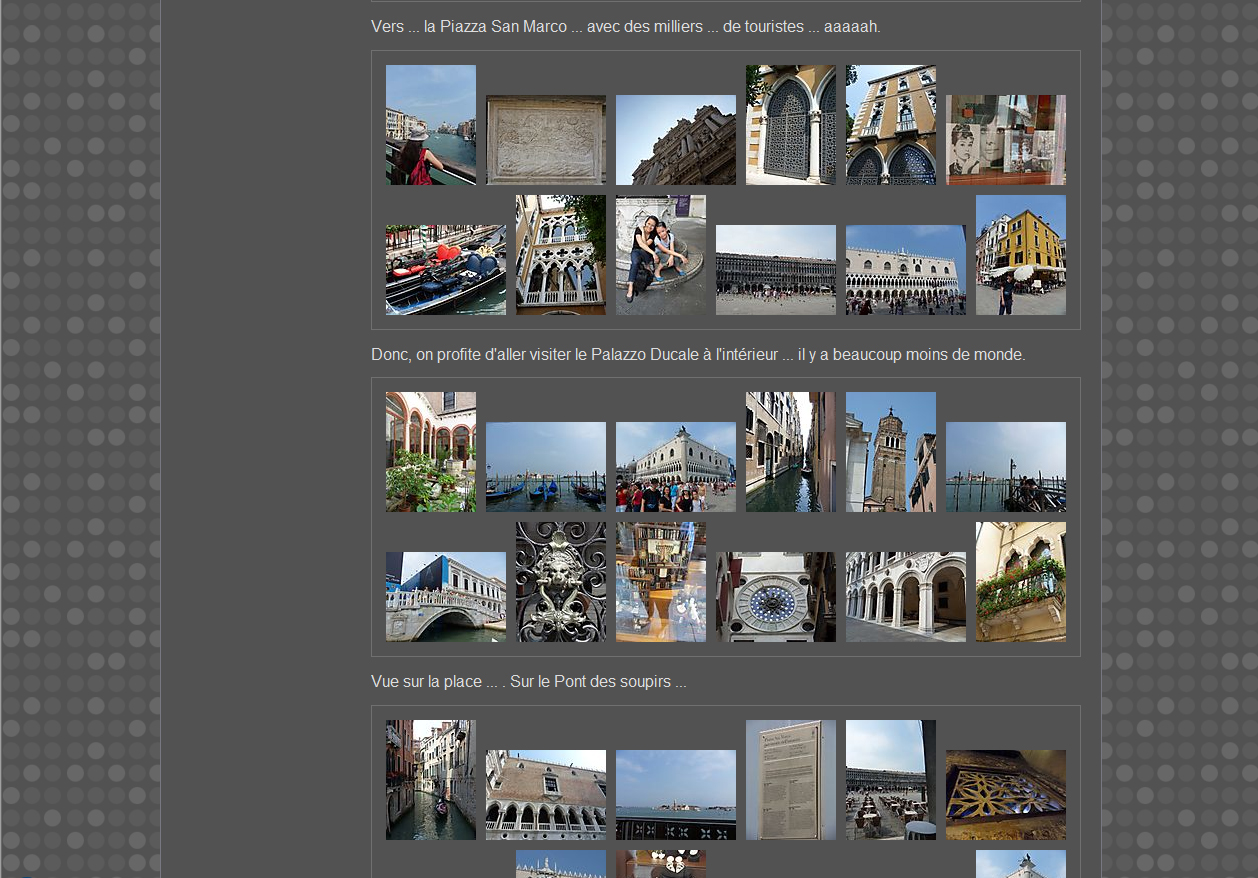
Task: Open the photo of woman overlooking the canal
Action: click(430, 125)
